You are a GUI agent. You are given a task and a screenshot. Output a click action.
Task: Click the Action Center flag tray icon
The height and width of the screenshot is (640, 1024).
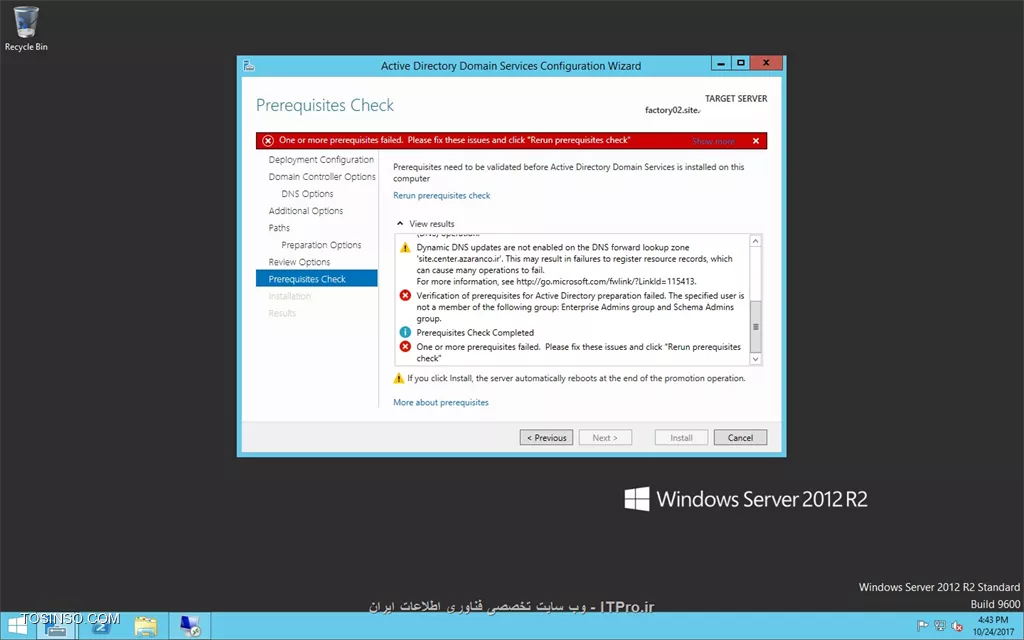(922, 626)
